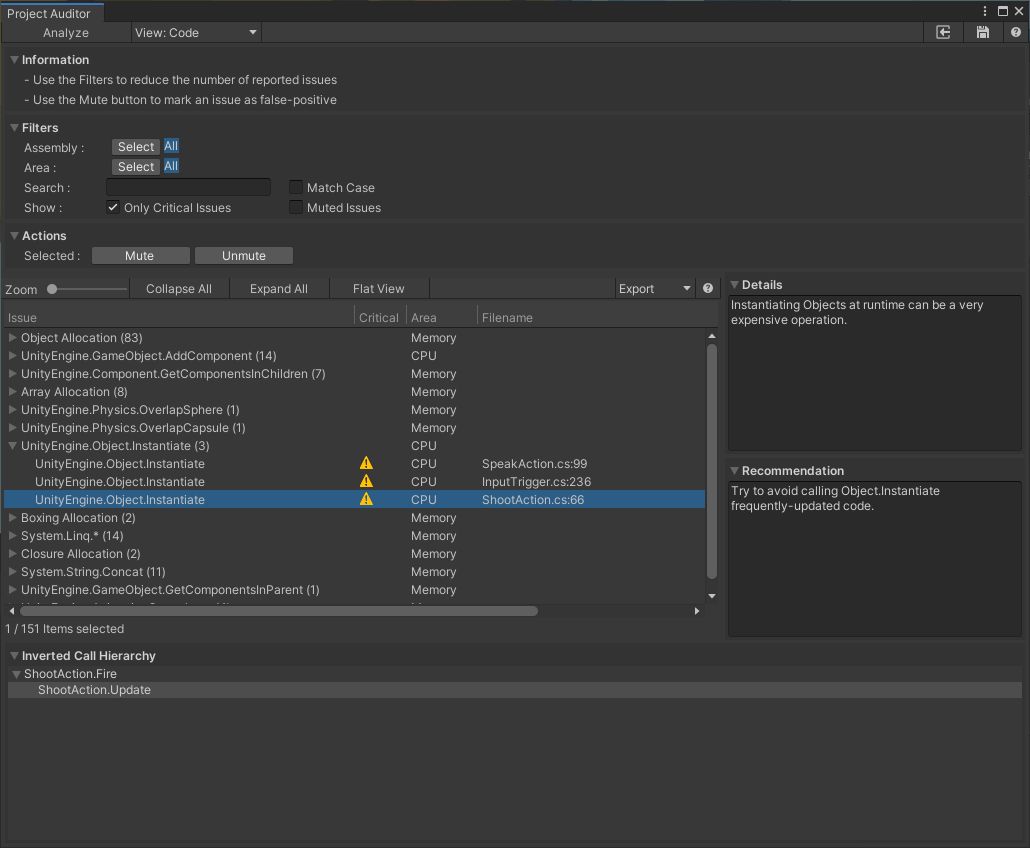Click the Unmute button

(x=244, y=256)
